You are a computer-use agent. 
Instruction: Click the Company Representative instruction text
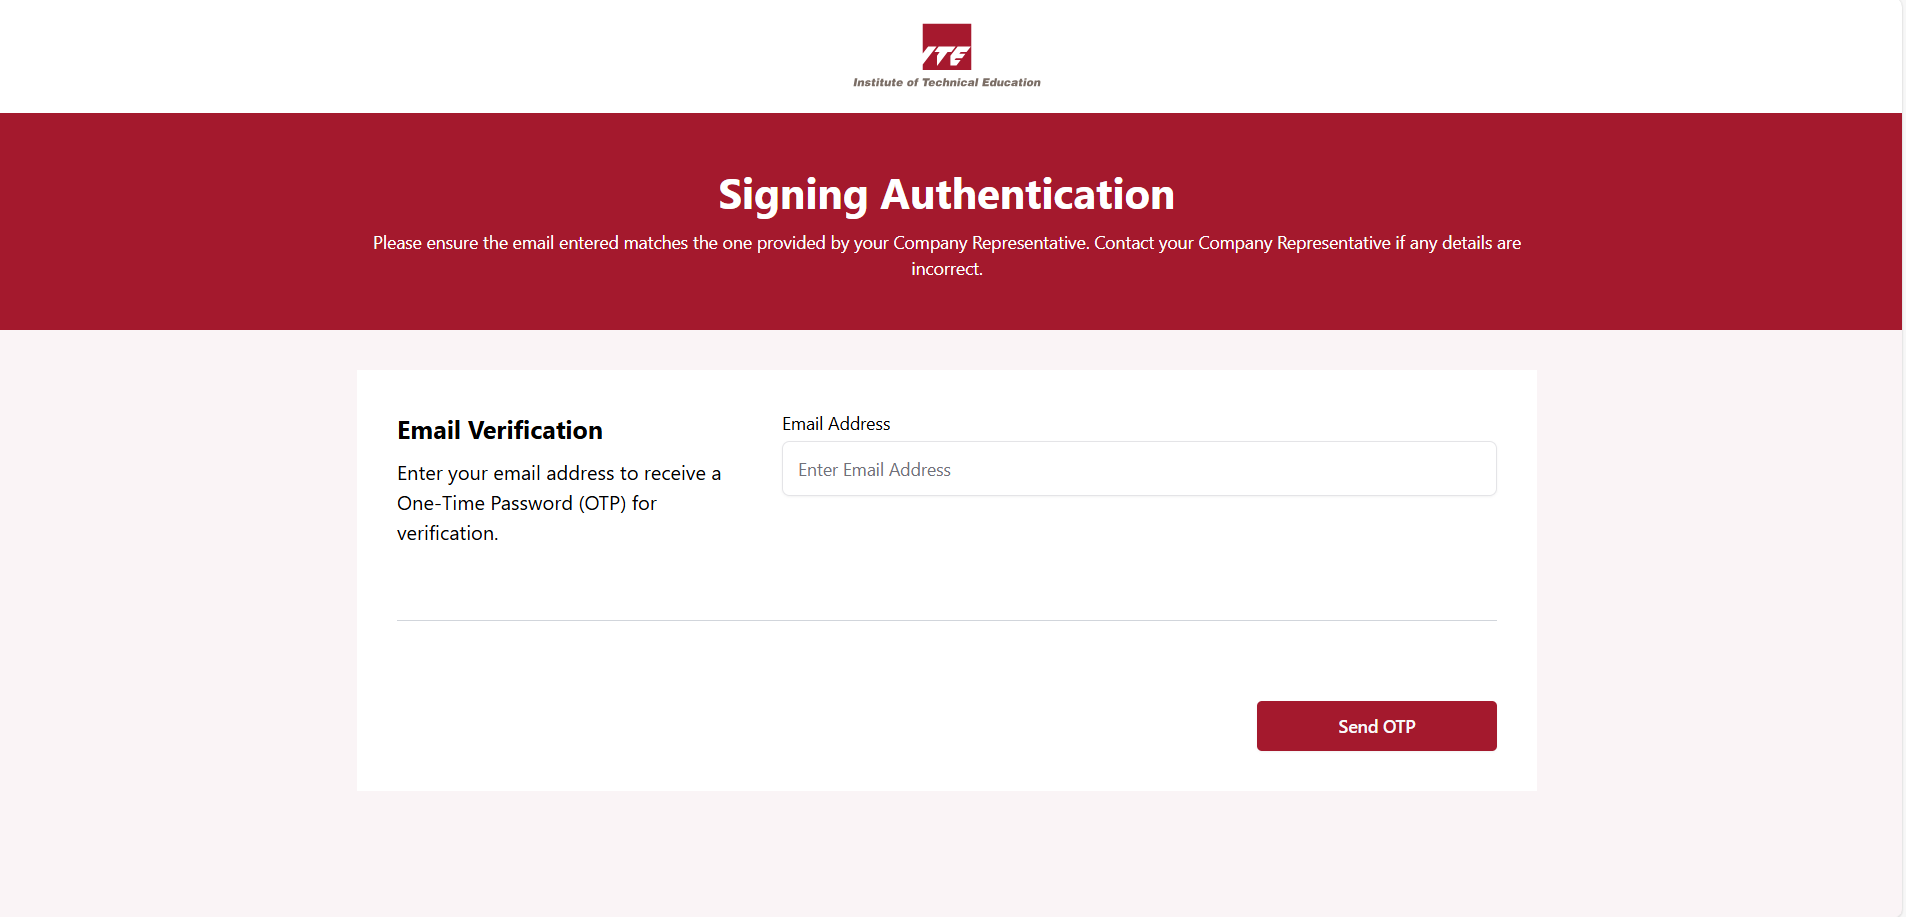946,243
